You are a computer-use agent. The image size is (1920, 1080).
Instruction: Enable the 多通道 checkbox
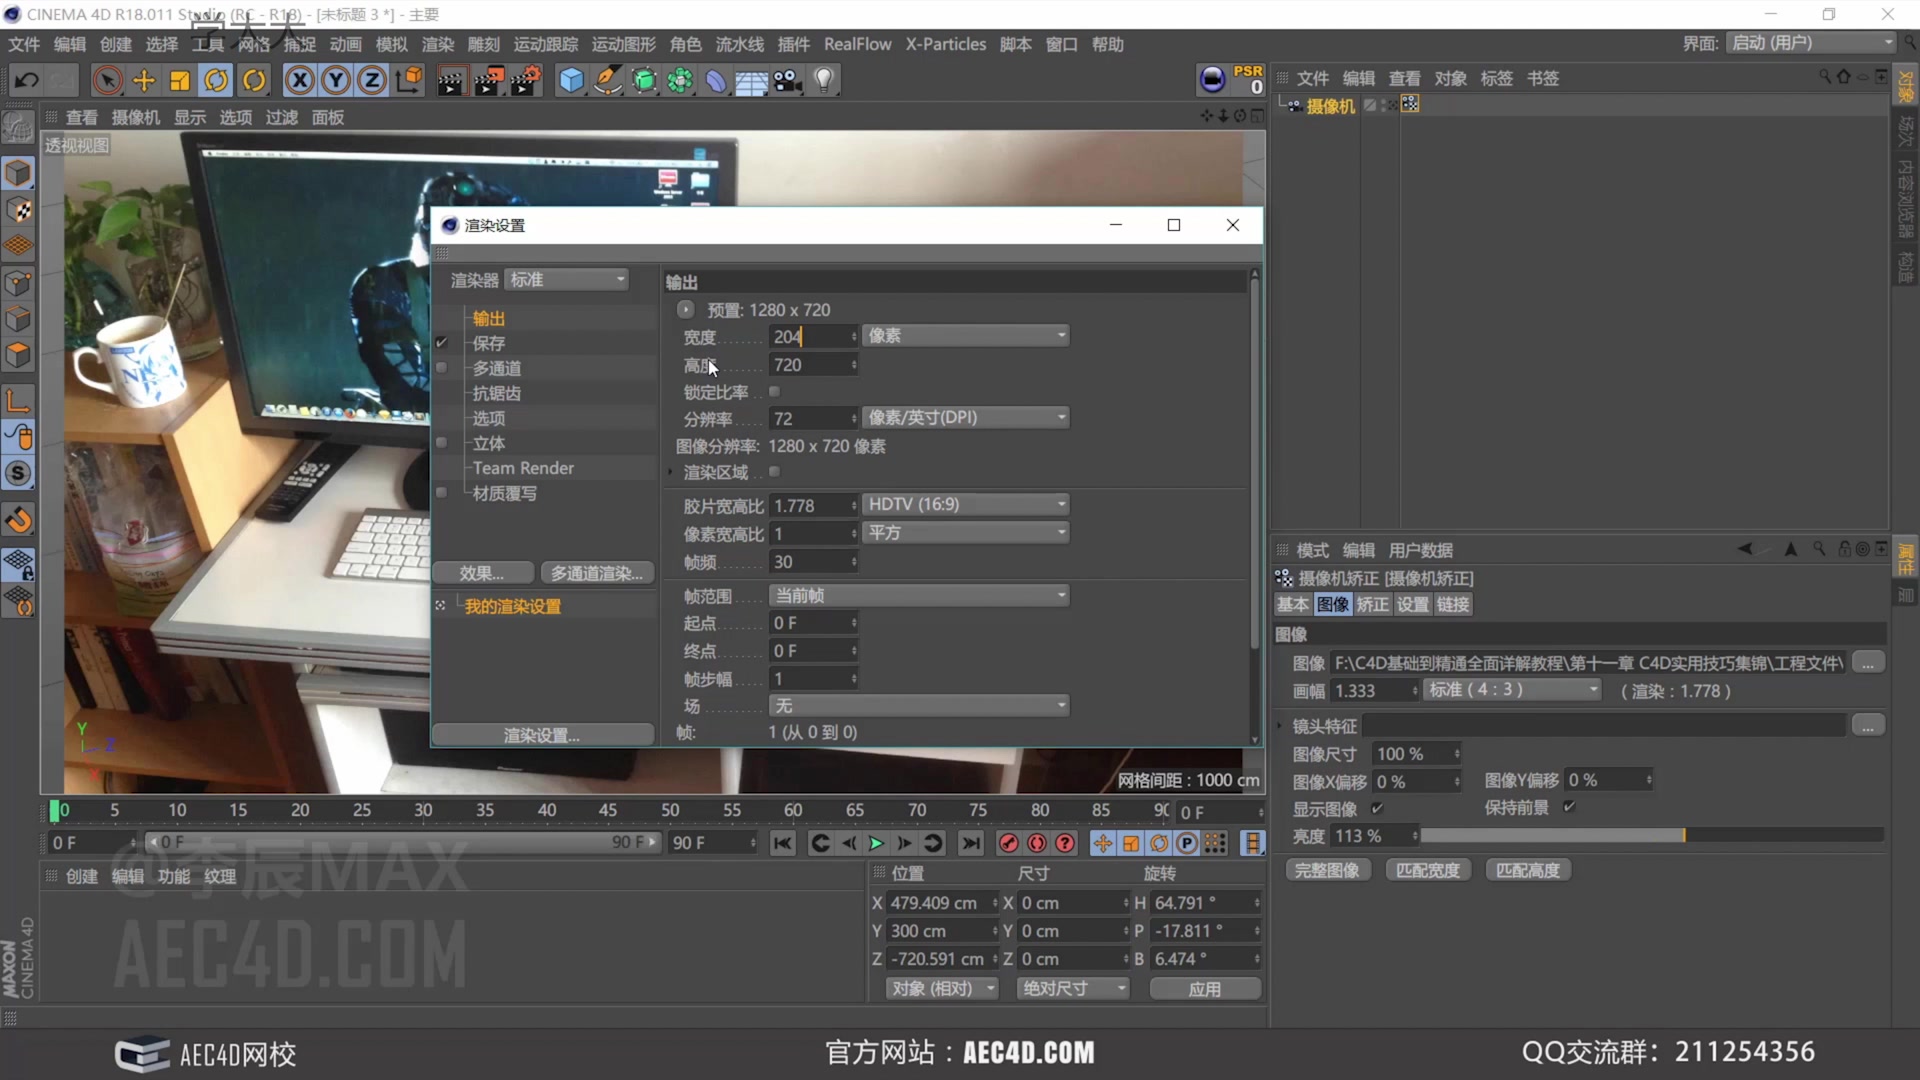pos(441,367)
